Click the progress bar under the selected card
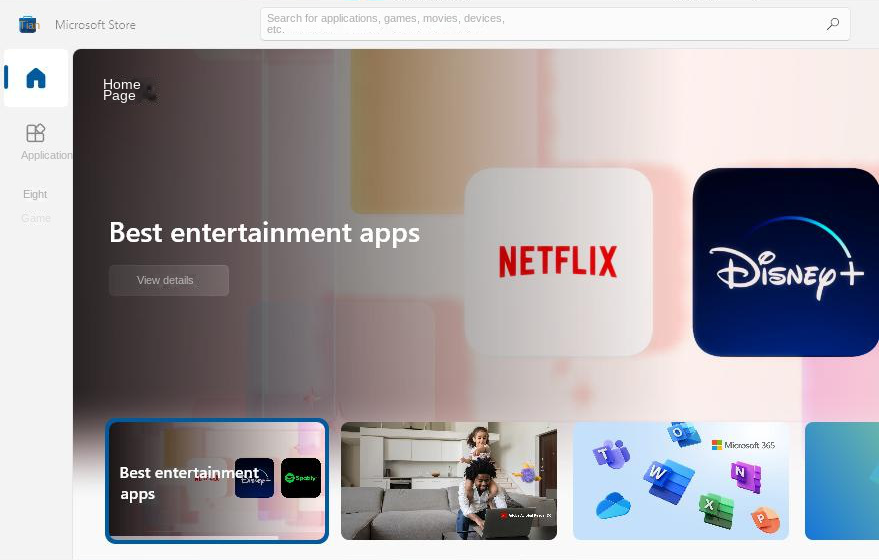The height and width of the screenshot is (560, 879). [x=195, y=538]
